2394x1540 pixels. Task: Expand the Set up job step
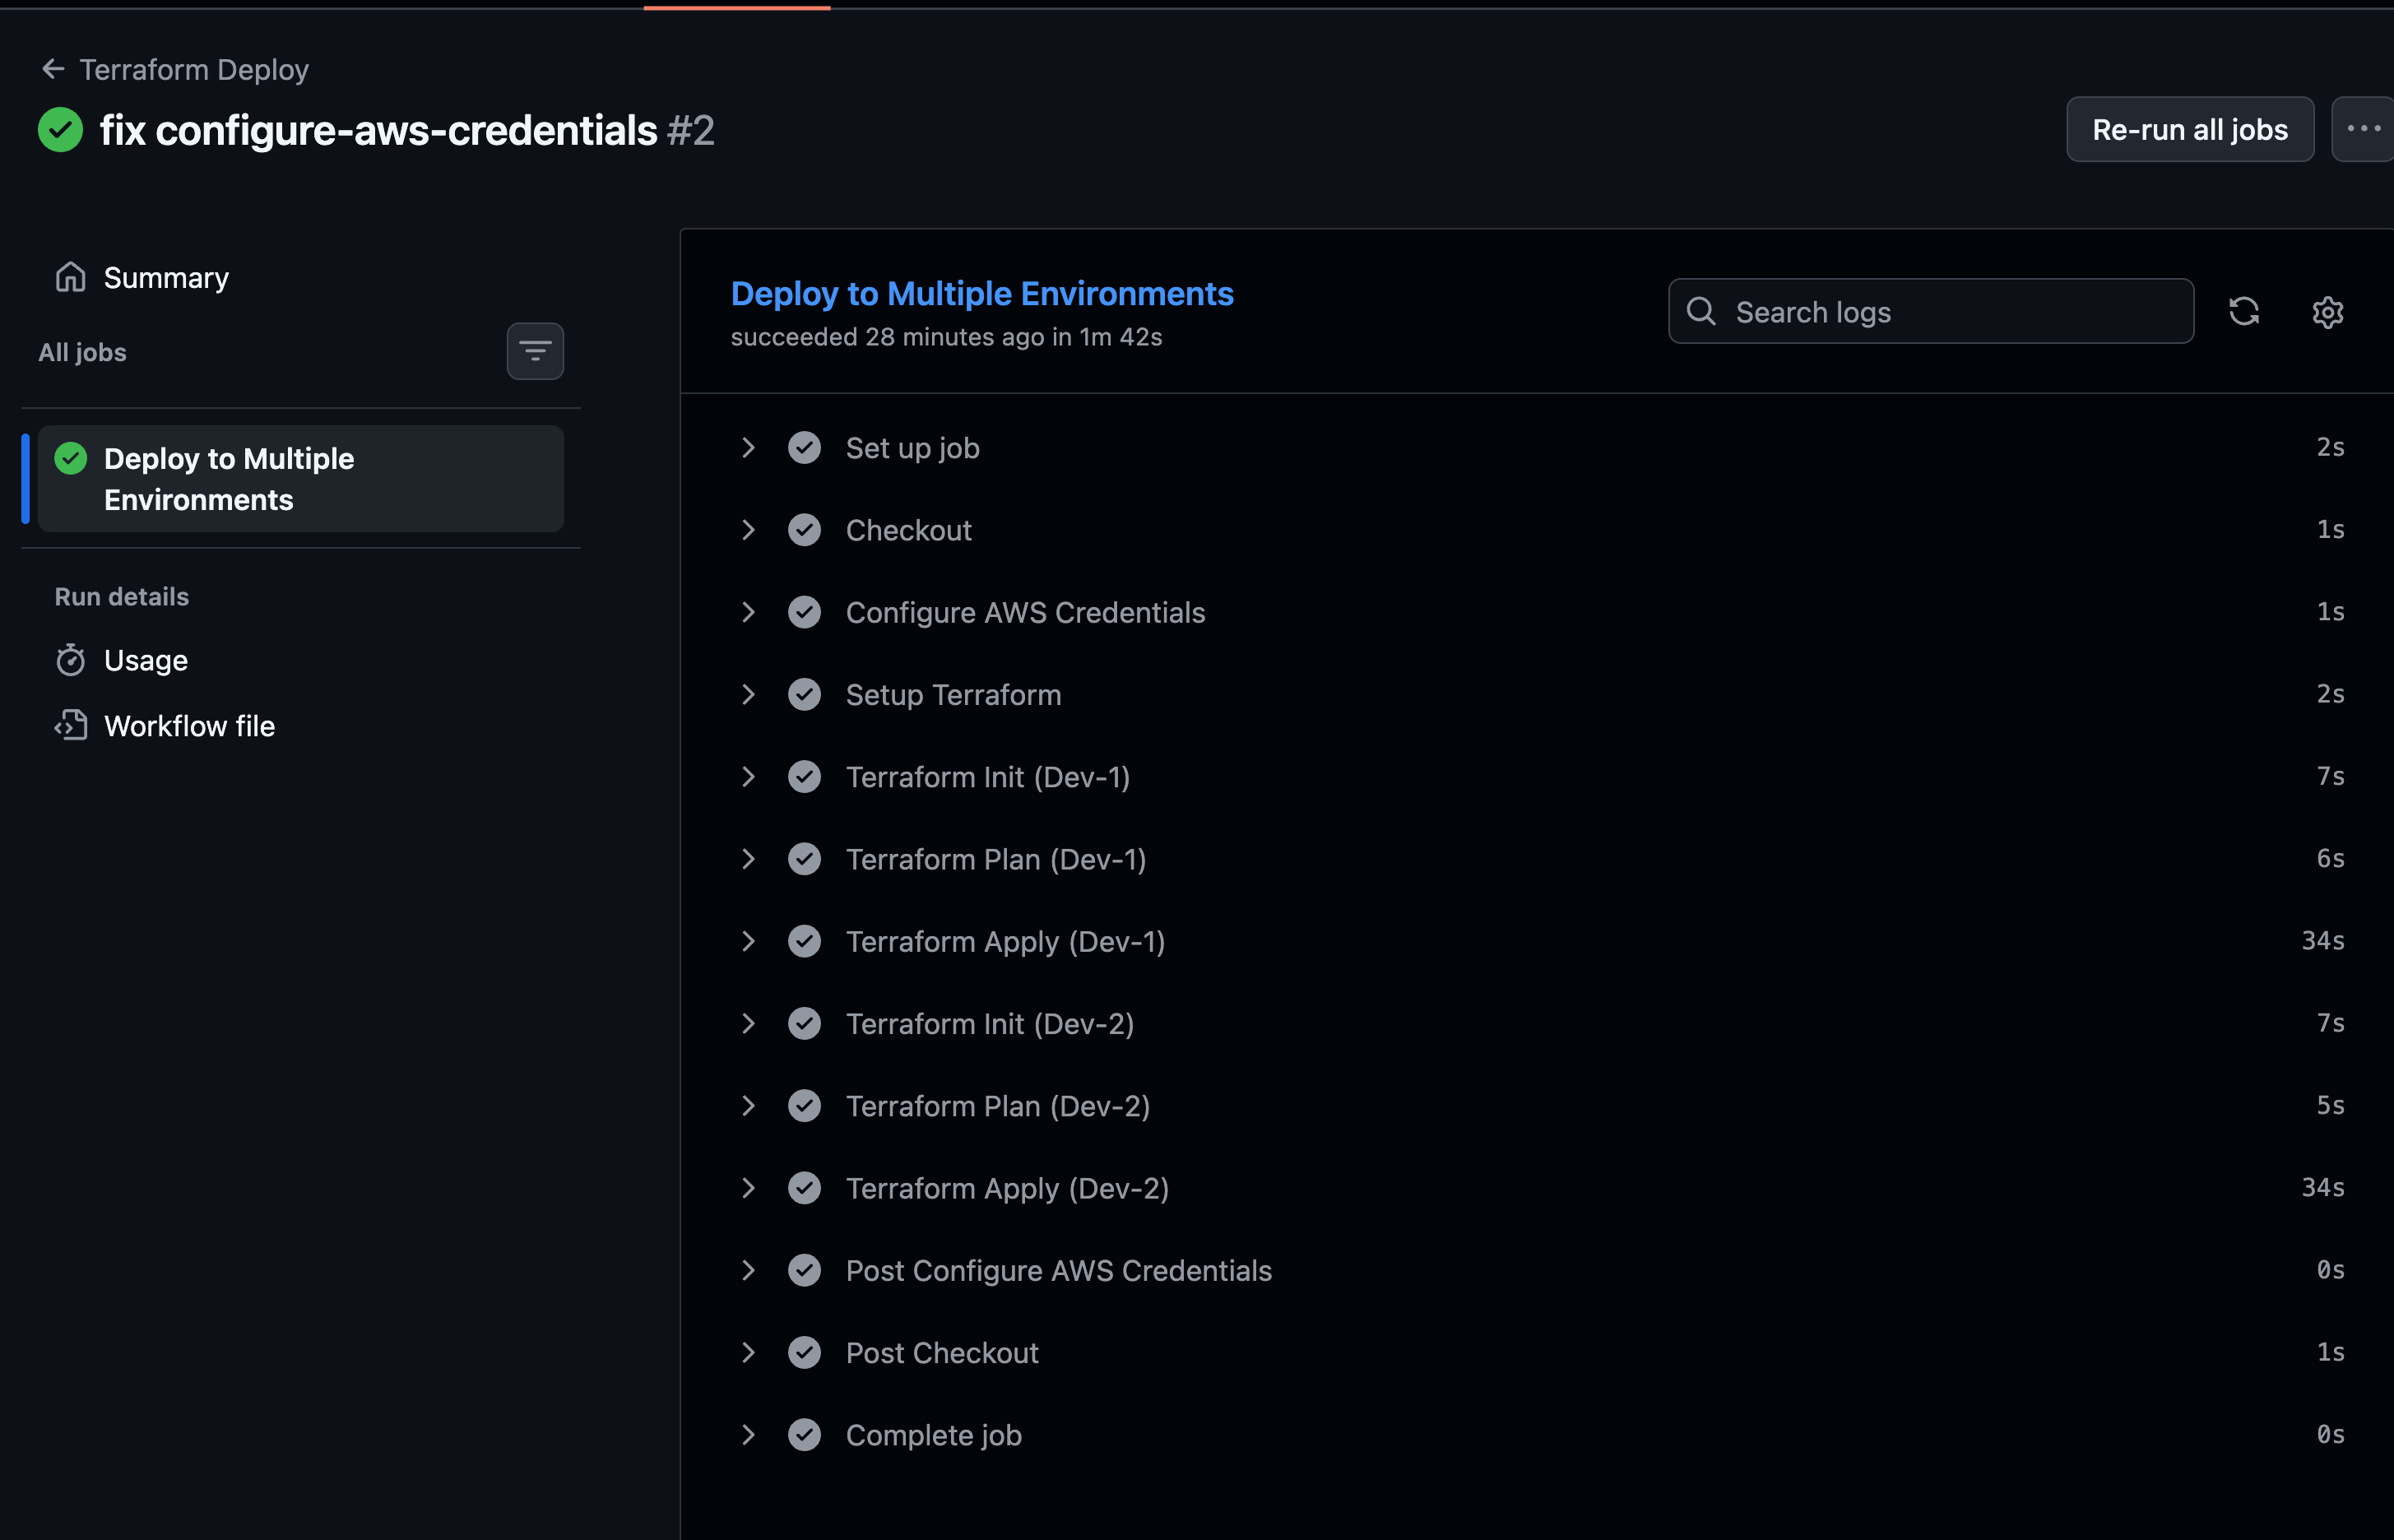[749, 447]
